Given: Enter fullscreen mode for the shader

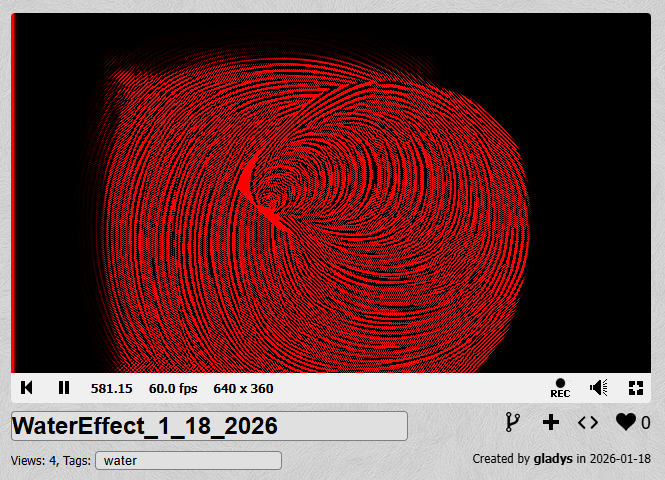Looking at the screenshot, I should [635, 388].
